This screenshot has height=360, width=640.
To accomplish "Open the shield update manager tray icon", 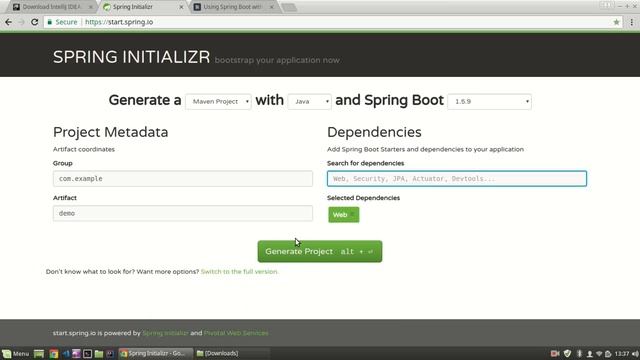I will coord(567,353).
